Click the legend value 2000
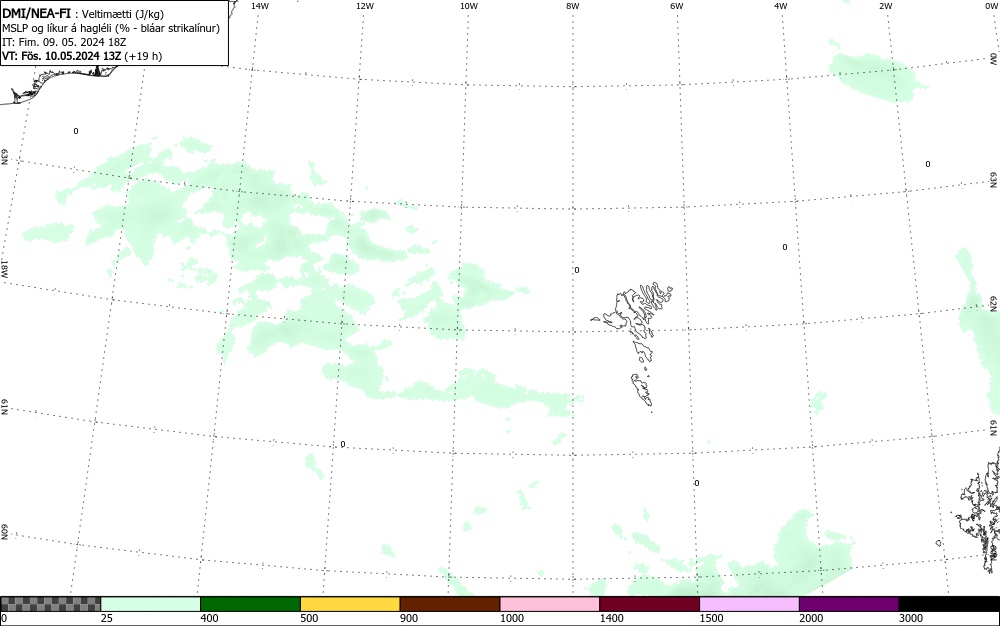The width and height of the screenshot is (1000, 626). [811, 618]
